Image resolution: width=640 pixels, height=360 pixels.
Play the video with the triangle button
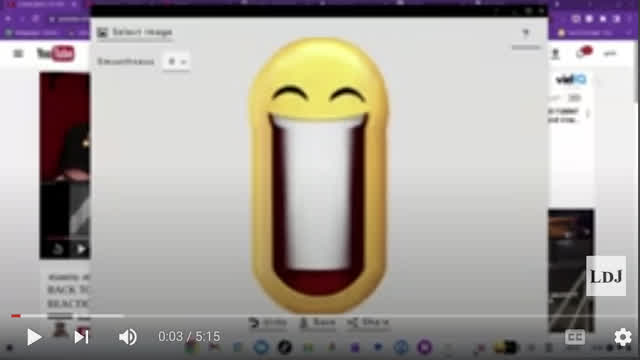[34, 337]
